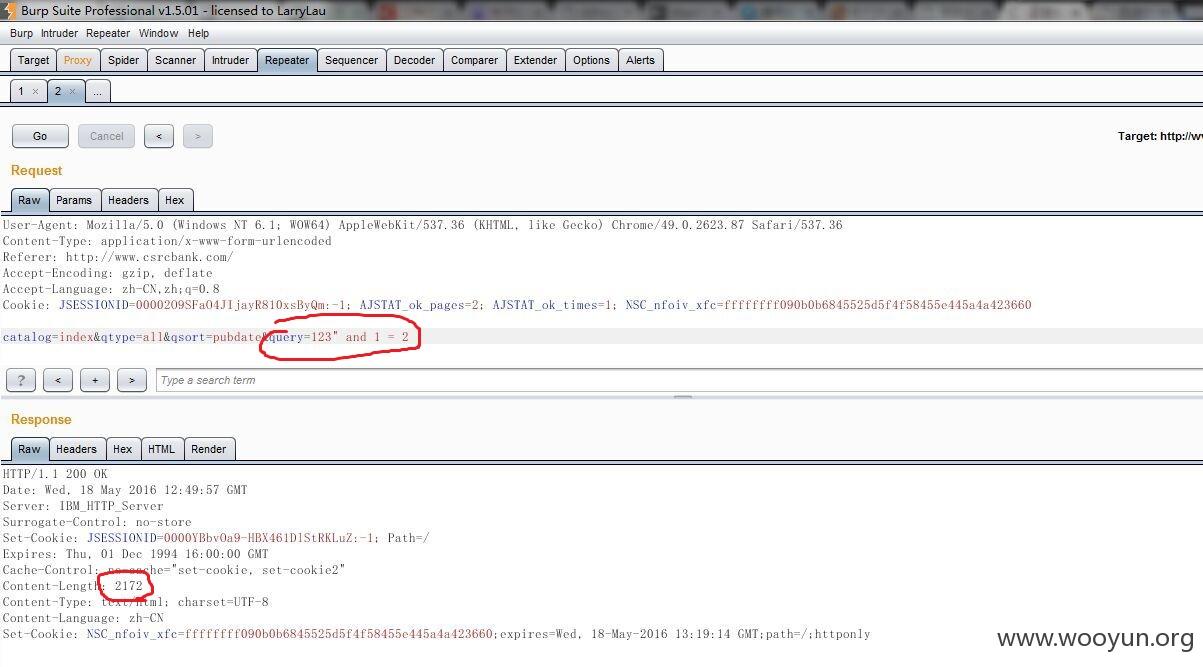The width and height of the screenshot is (1203, 667).
Task: Select the Repeater tool tab
Action: tap(287, 60)
